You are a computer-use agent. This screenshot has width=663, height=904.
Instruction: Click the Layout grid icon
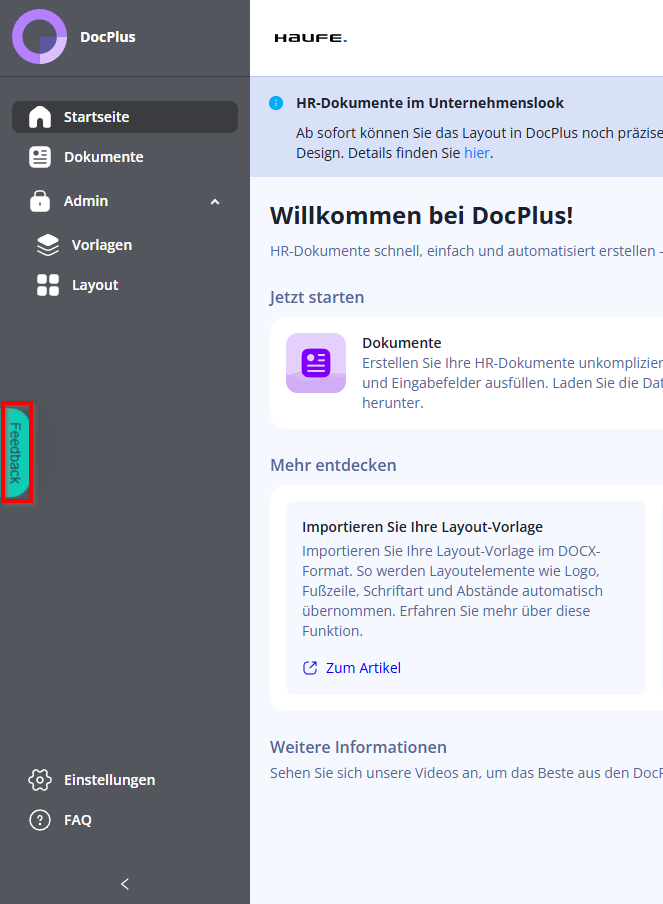[48, 285]
